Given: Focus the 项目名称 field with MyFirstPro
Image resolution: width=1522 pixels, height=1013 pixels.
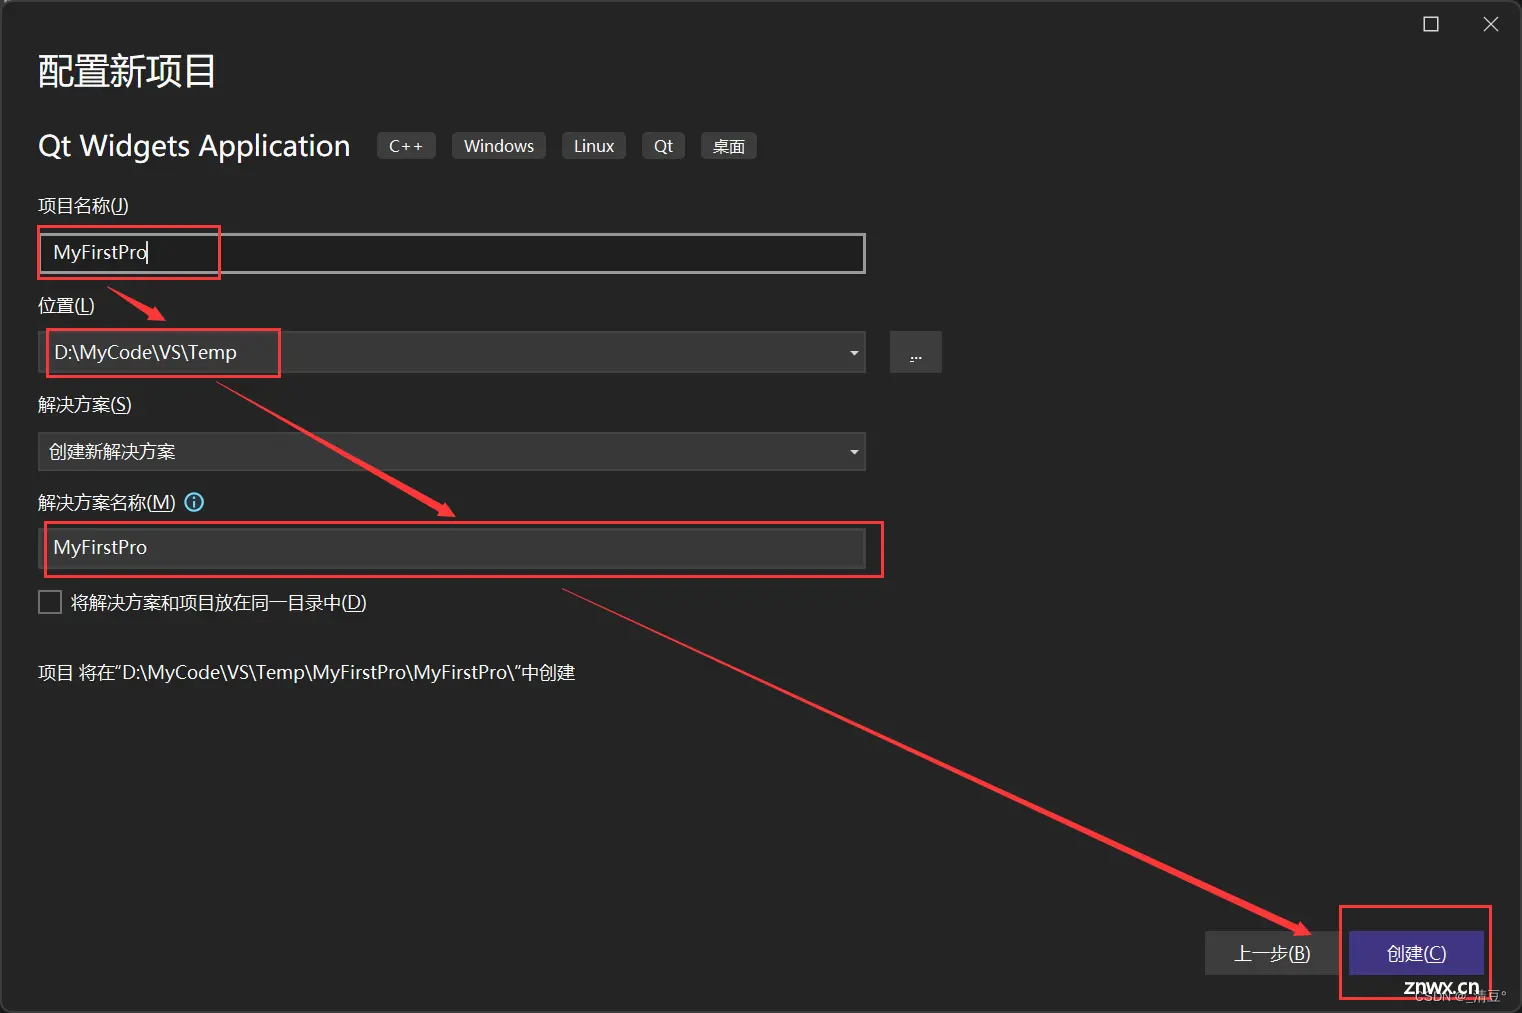Looking at the screenshot, I should (452, 253).
